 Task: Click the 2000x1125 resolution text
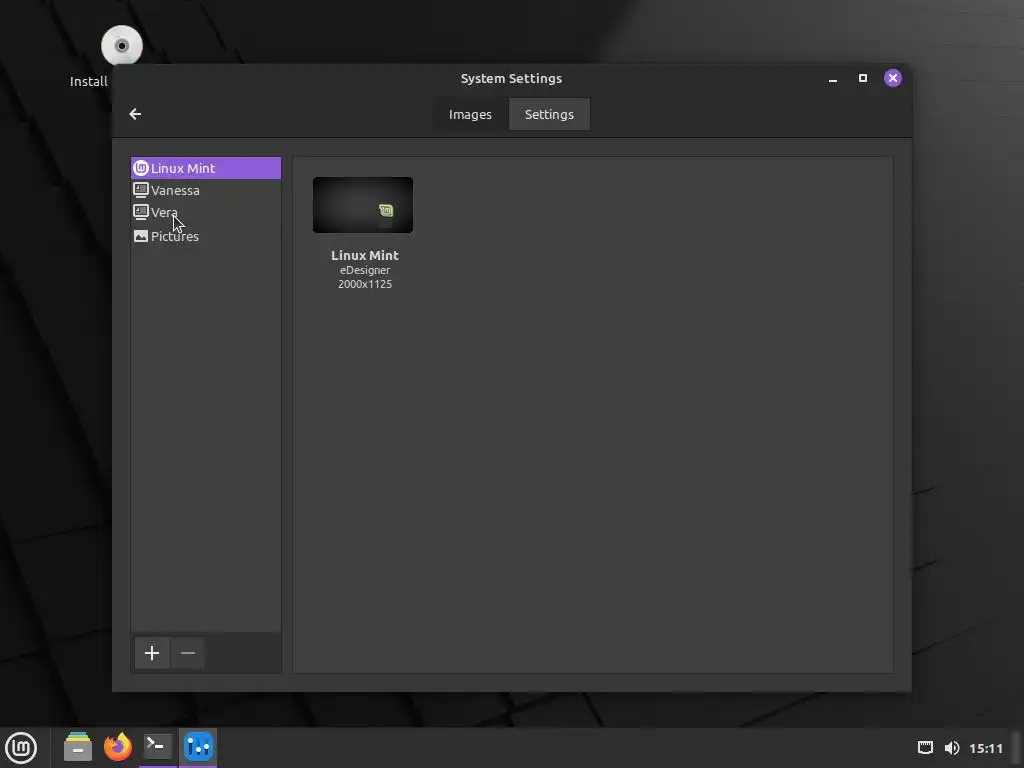pos(365,284)
